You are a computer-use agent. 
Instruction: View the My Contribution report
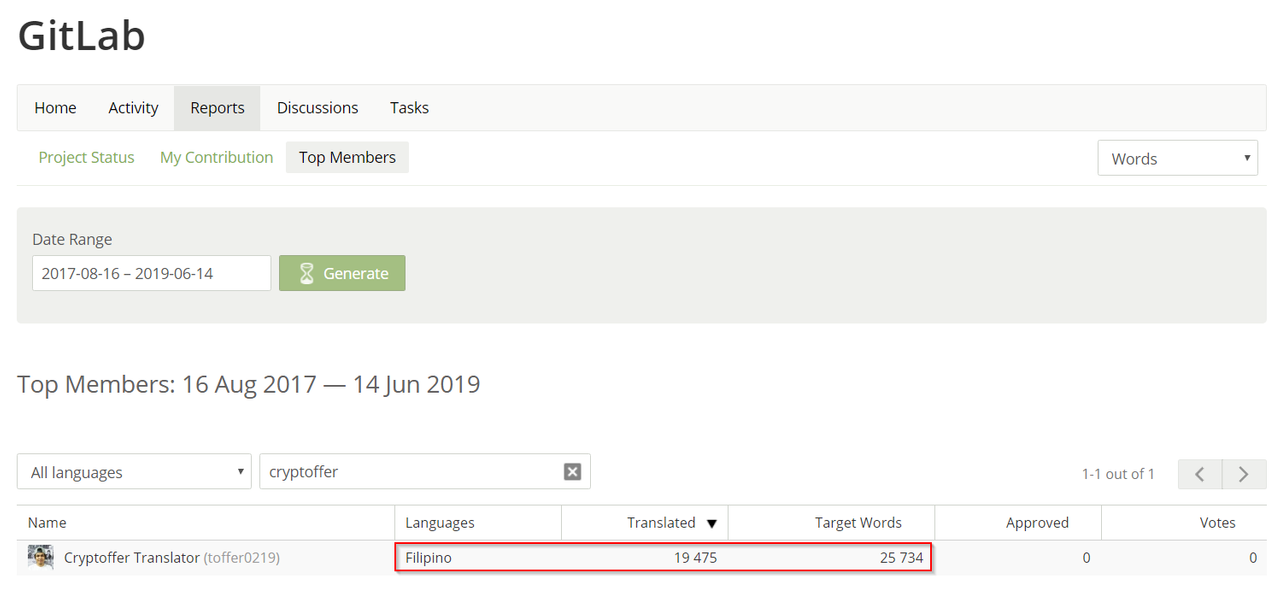click(x=216, y=157)
